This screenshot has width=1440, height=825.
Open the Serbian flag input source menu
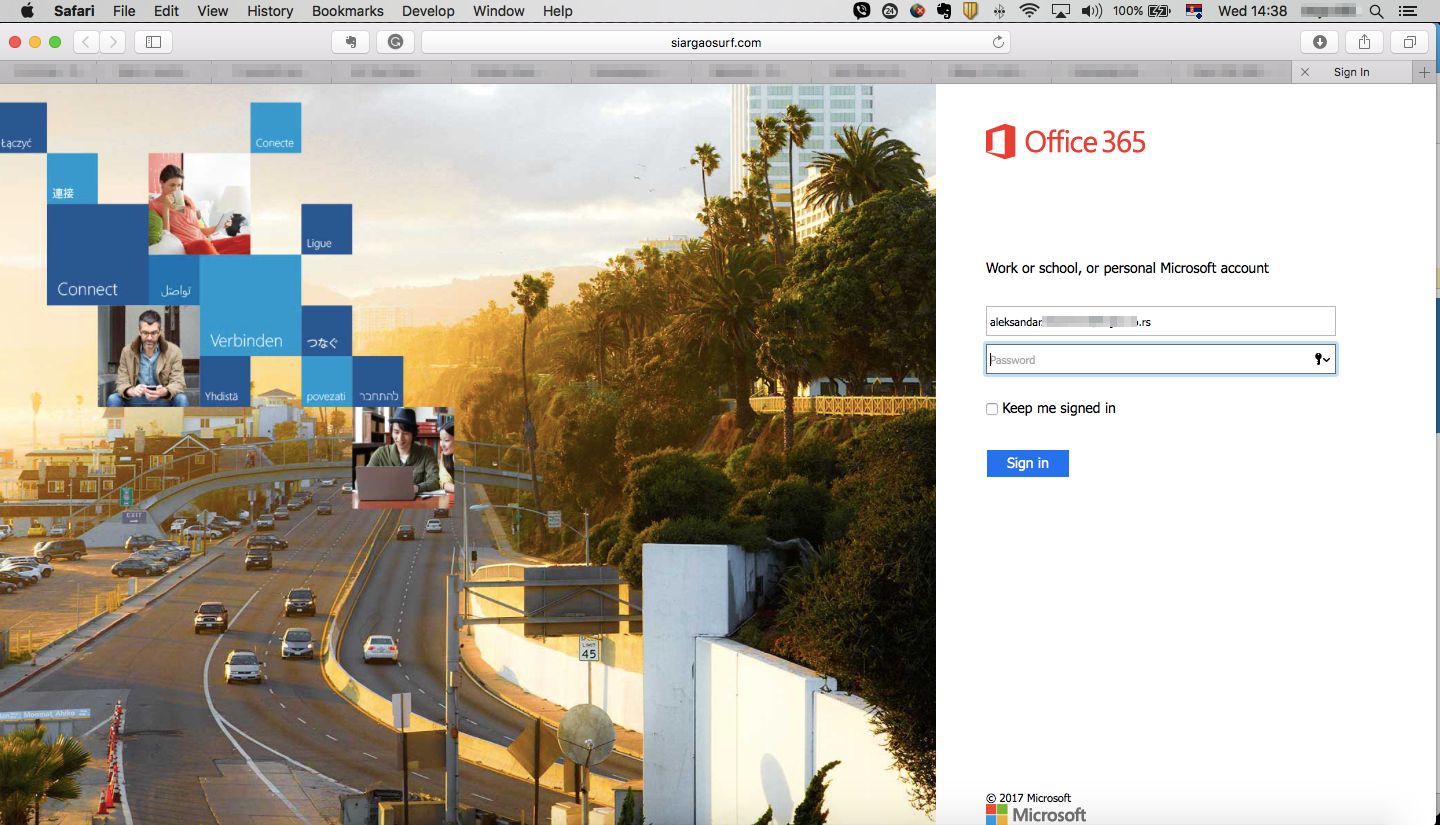[x=1193, y=11]
